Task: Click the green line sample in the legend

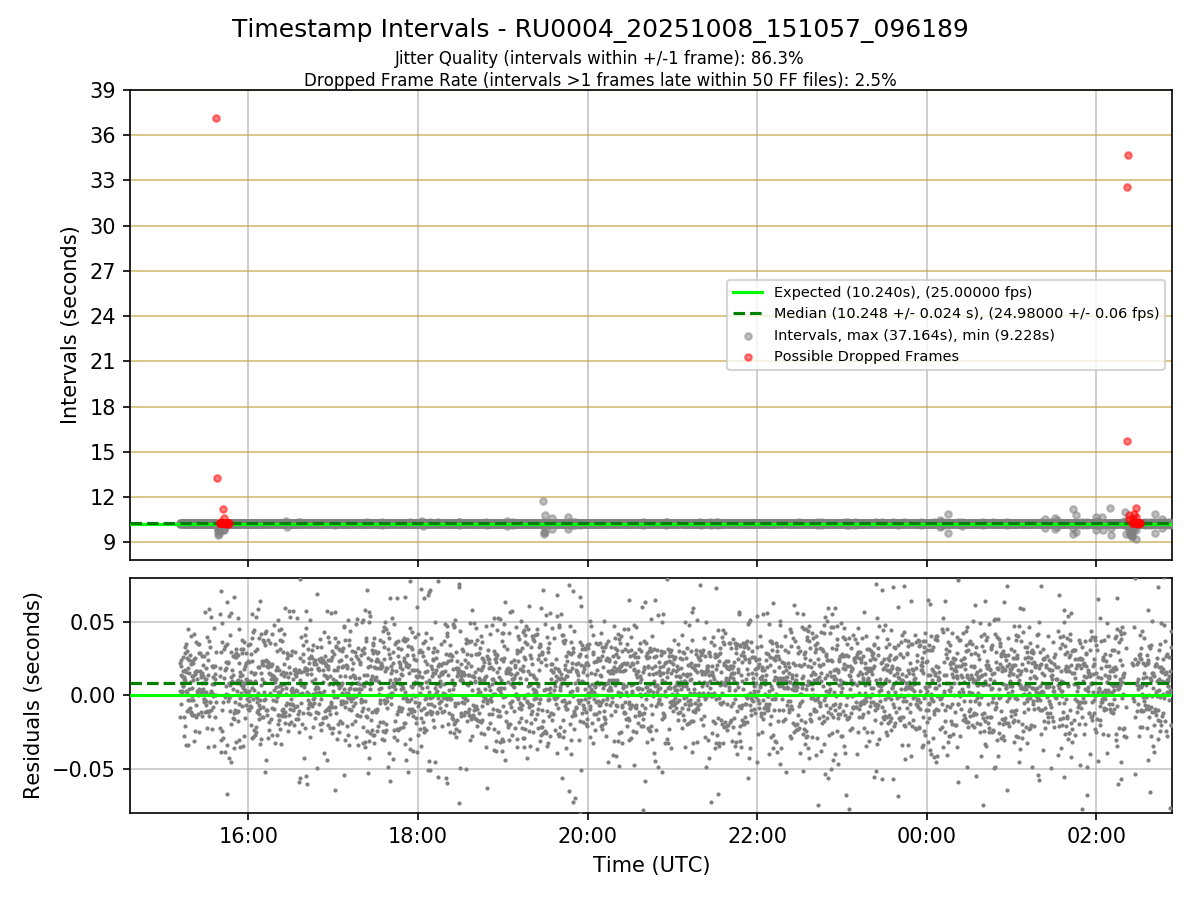Action: (x=748, y=292)
